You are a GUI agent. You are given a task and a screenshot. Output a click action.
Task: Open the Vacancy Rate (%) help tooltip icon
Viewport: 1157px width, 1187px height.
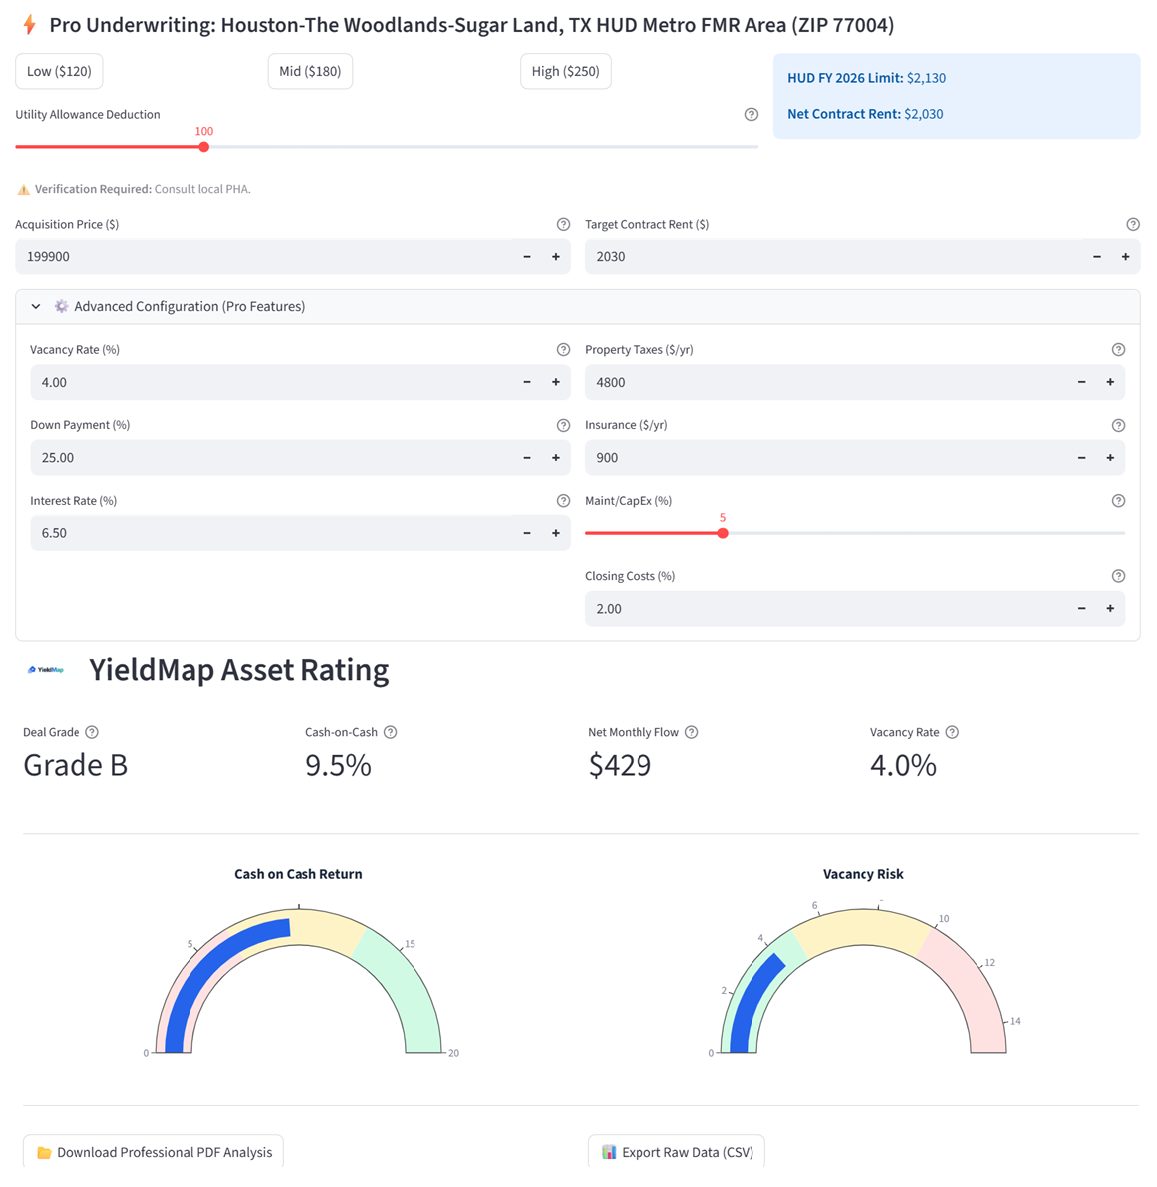(x=563, y=350)
